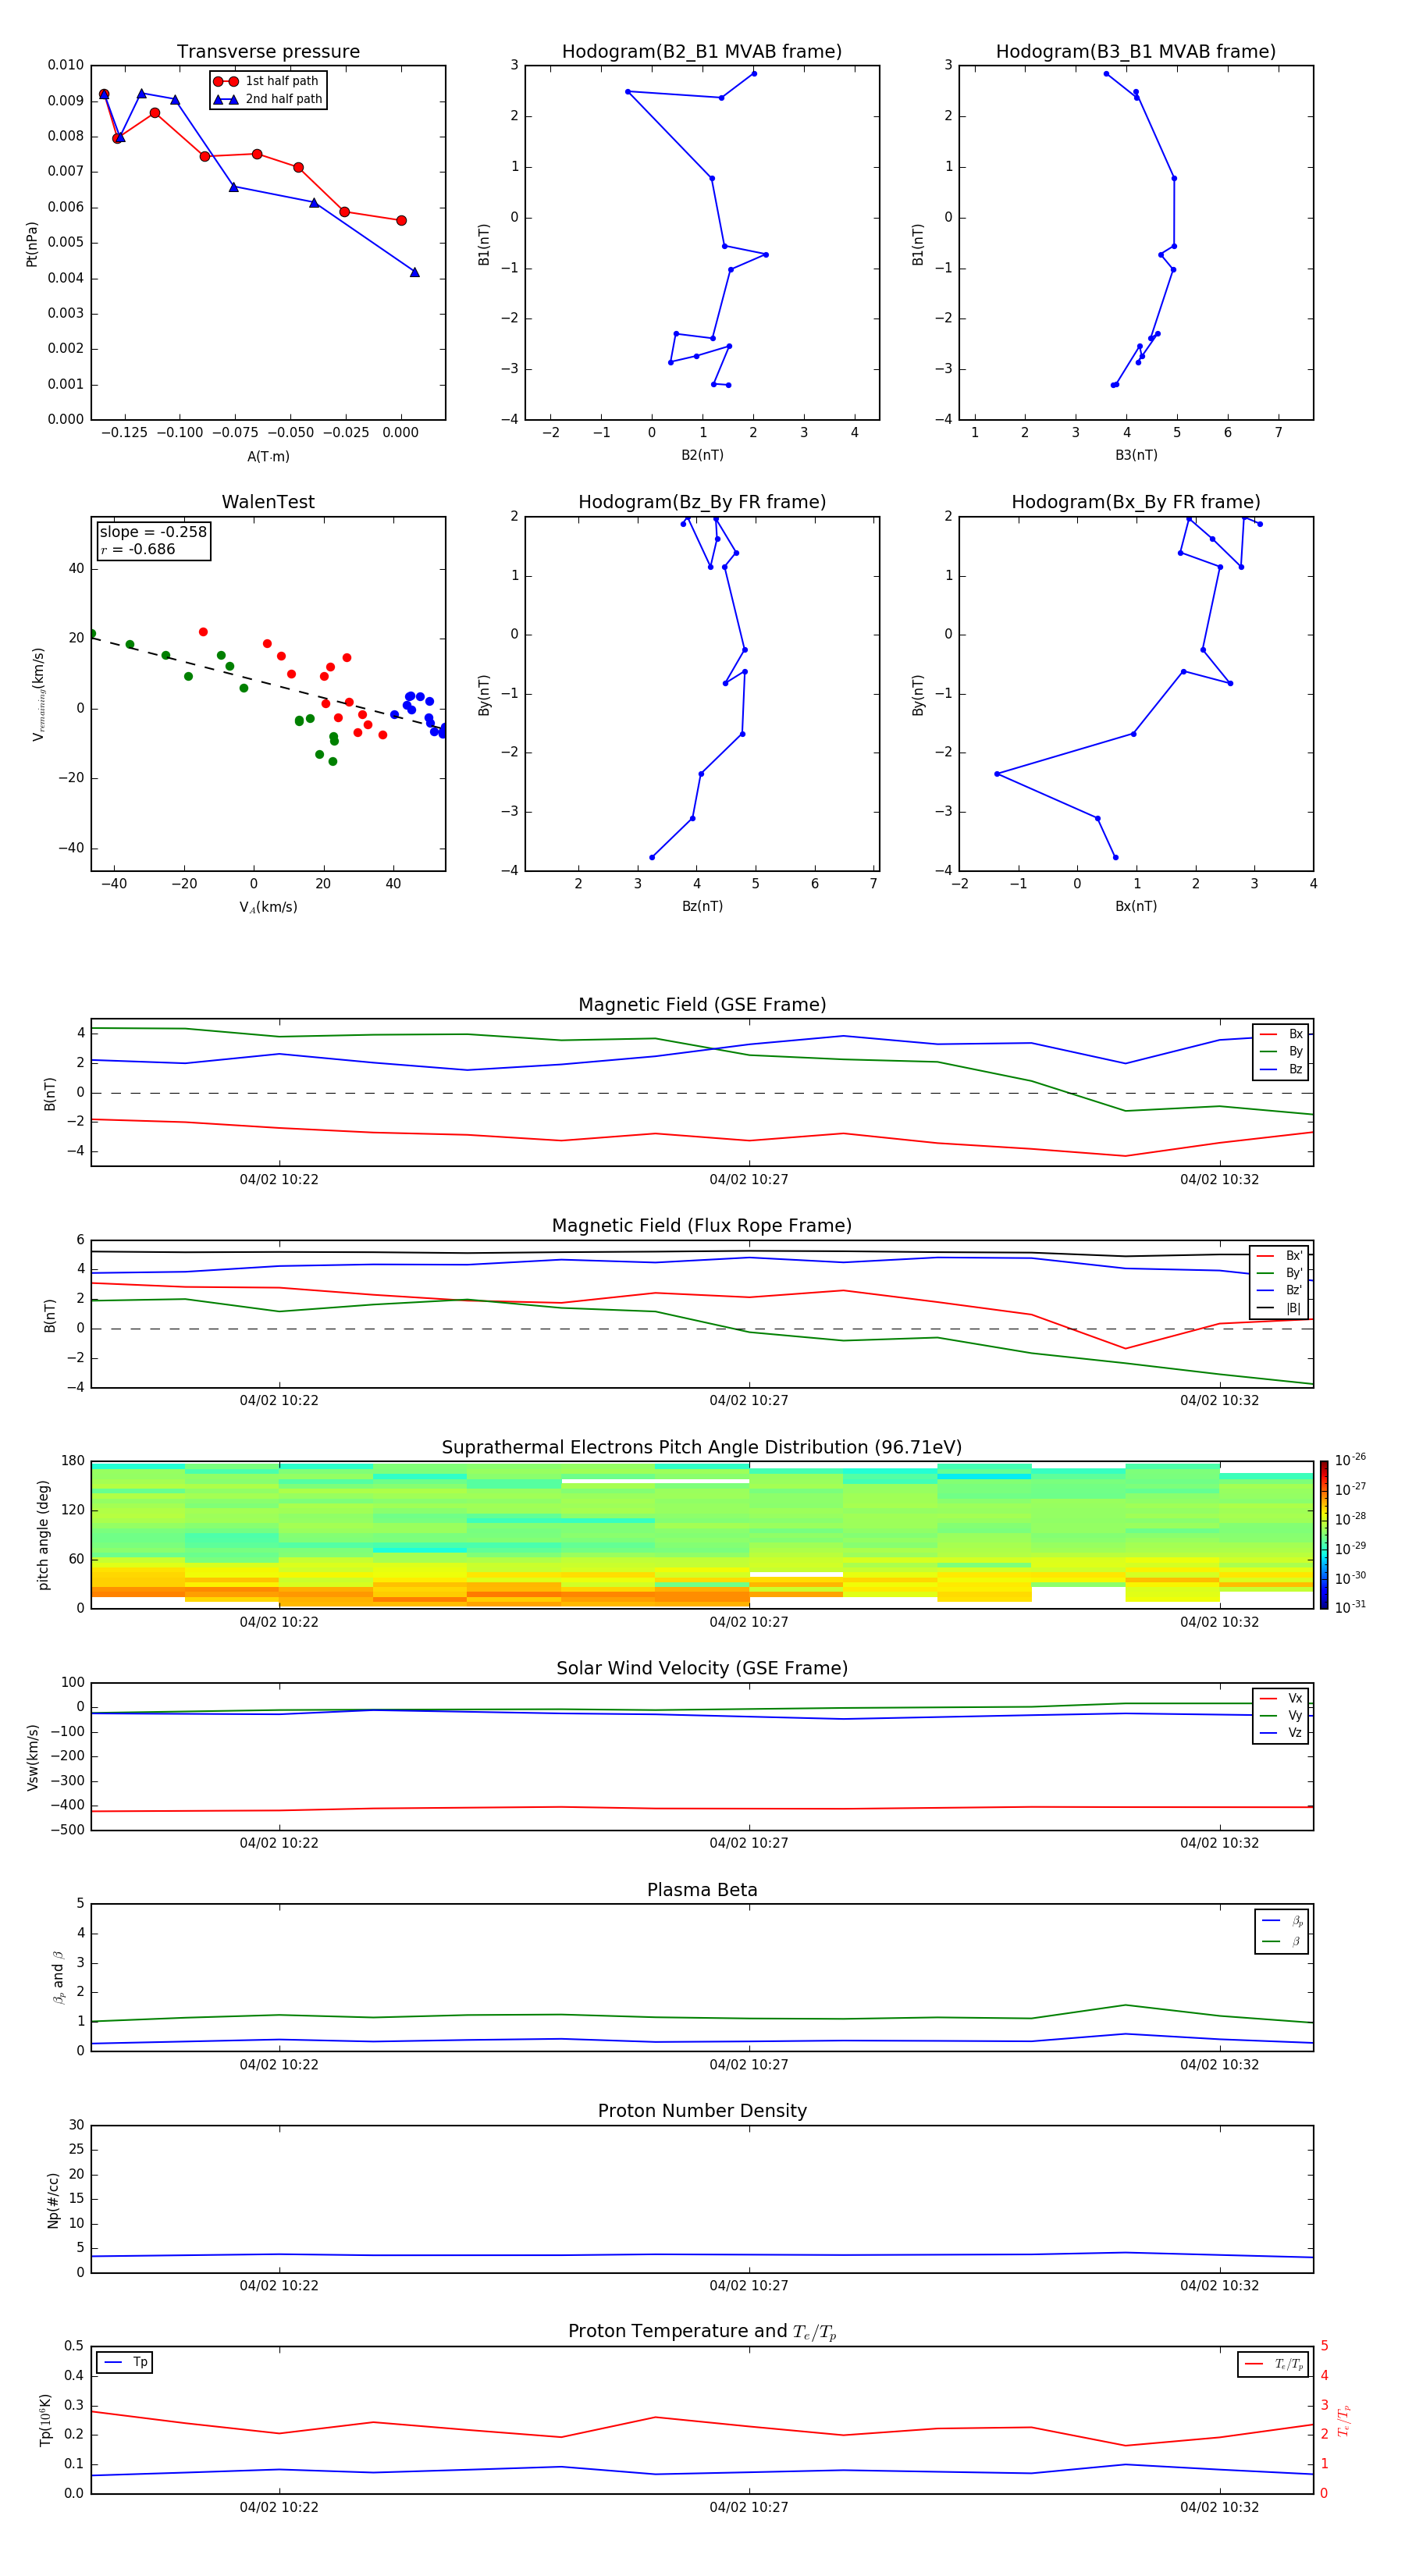
Task: Click the pitch angle color scale bar
Action: click(x=1324, y=1535)
